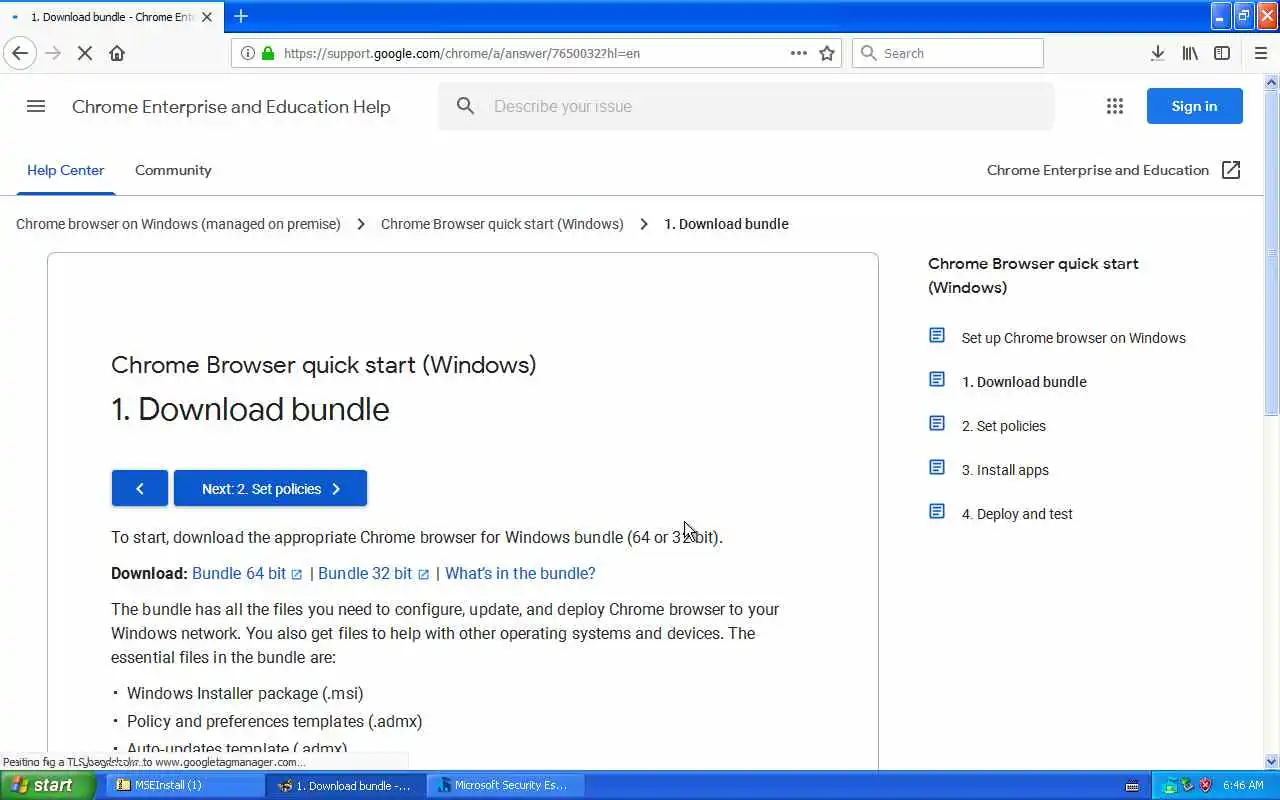Open Chrome Enterprise and Education link
The height and width of the screenshot is (800, 1280).
(x=1098, y=170)
